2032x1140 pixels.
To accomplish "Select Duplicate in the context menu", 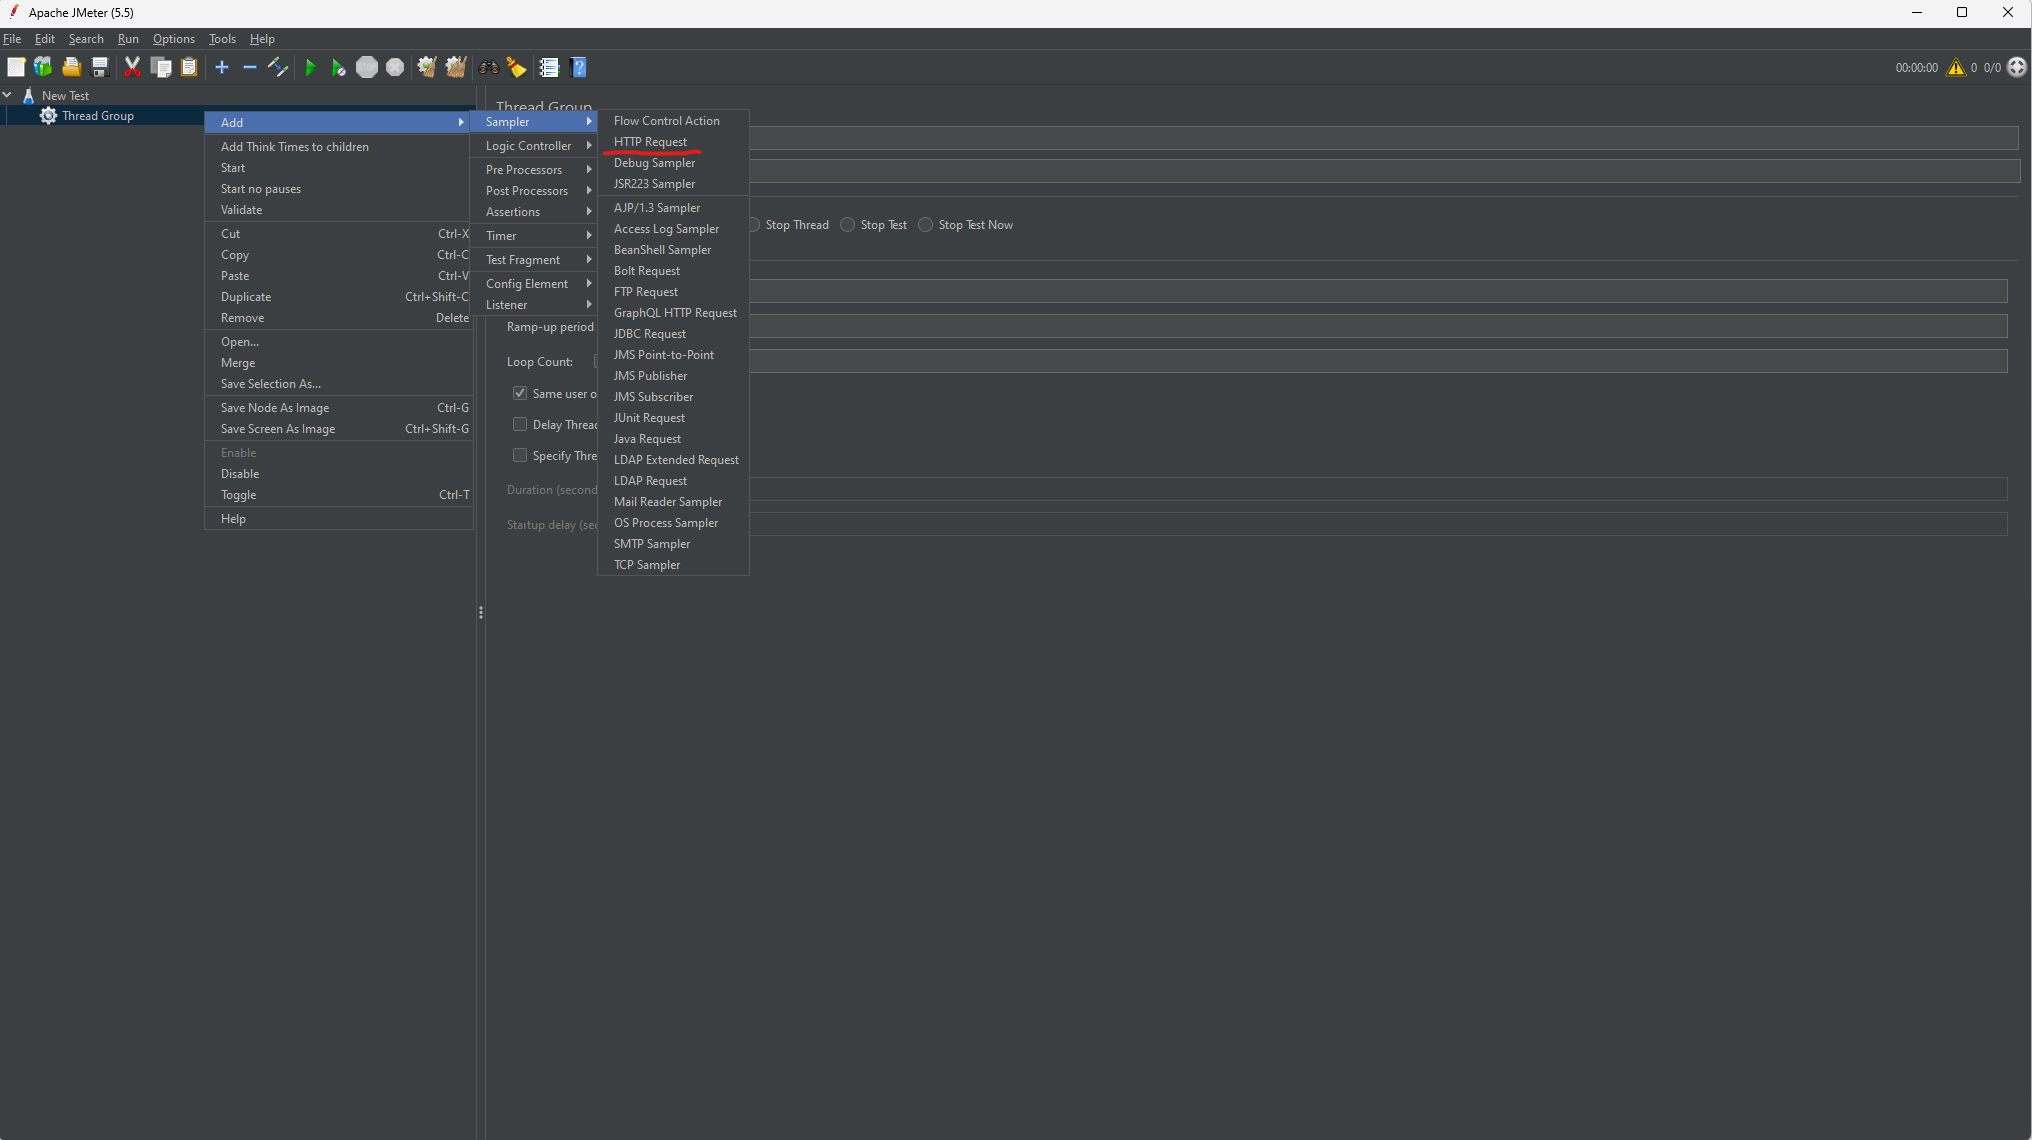I will point(246,297).
